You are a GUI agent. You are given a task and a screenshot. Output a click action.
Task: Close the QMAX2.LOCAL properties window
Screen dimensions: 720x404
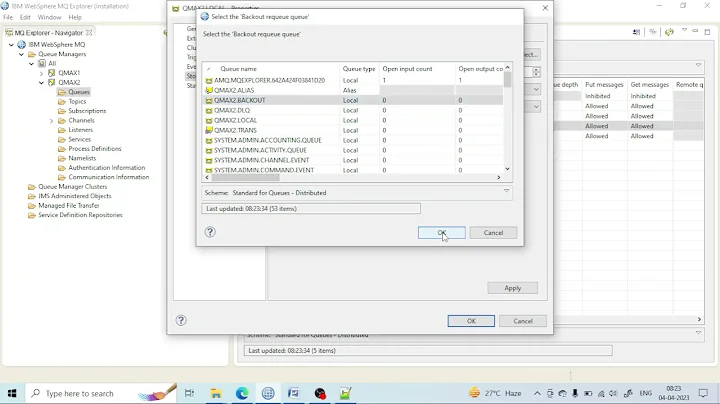coord(545,8)
